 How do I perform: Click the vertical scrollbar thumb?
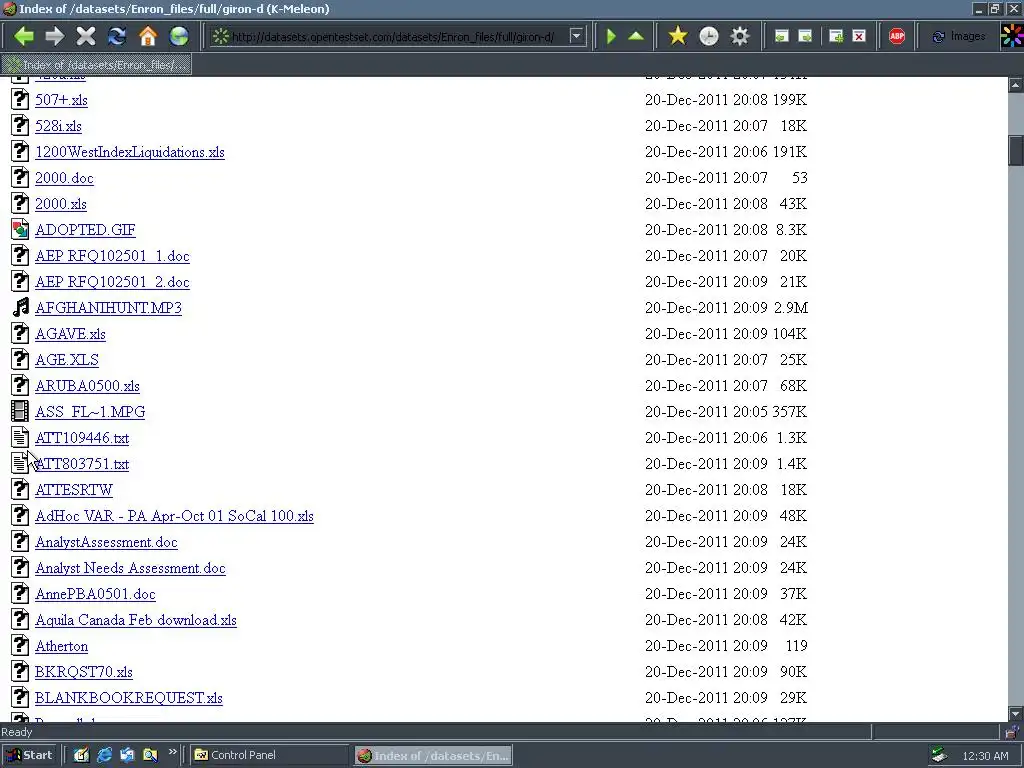coord(1016,151)
